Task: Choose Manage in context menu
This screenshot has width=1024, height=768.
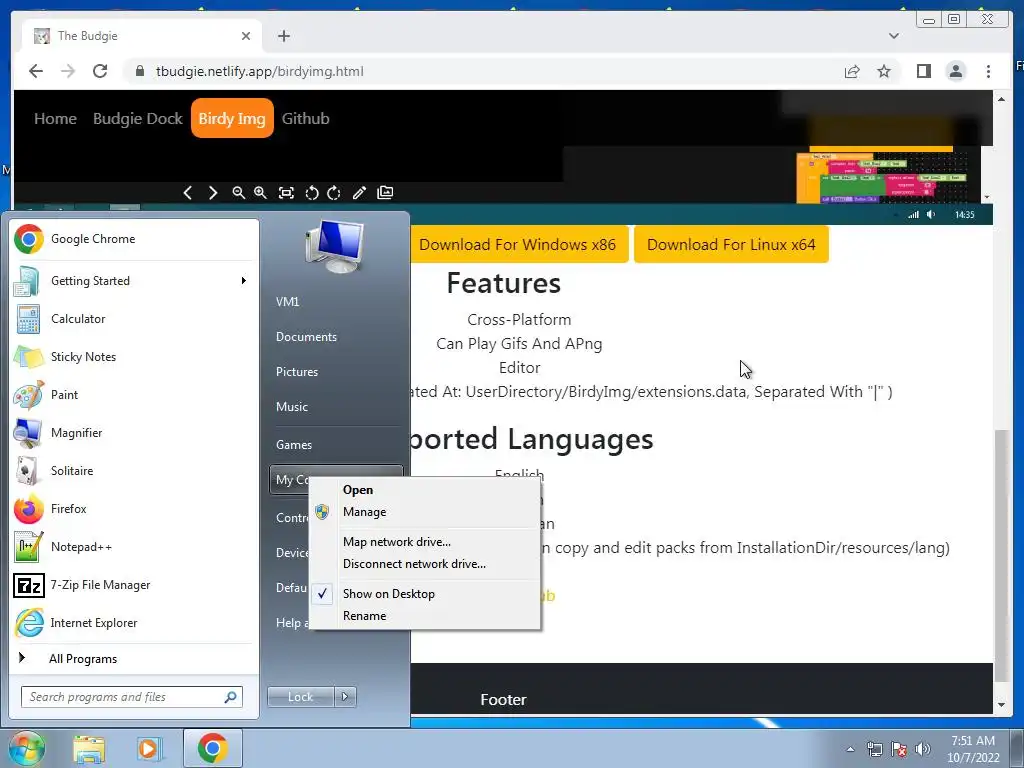Action: (x=426, y=512)
